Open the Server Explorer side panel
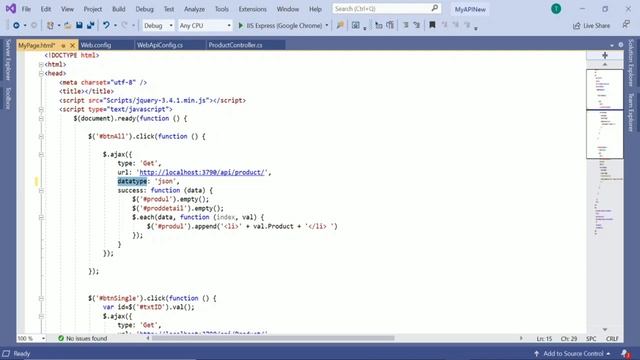Viewport: 640px width, 360px height. (x=8, y=60)
